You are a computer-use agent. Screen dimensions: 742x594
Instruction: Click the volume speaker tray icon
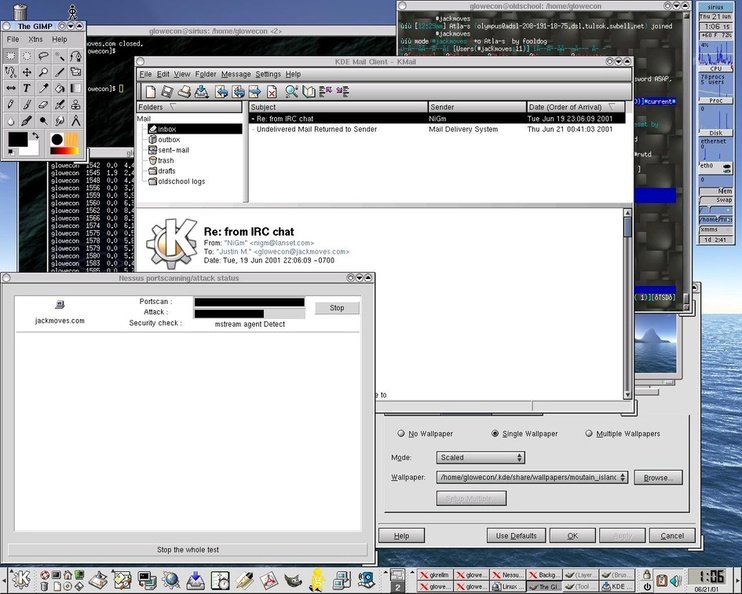click(676, 580)
